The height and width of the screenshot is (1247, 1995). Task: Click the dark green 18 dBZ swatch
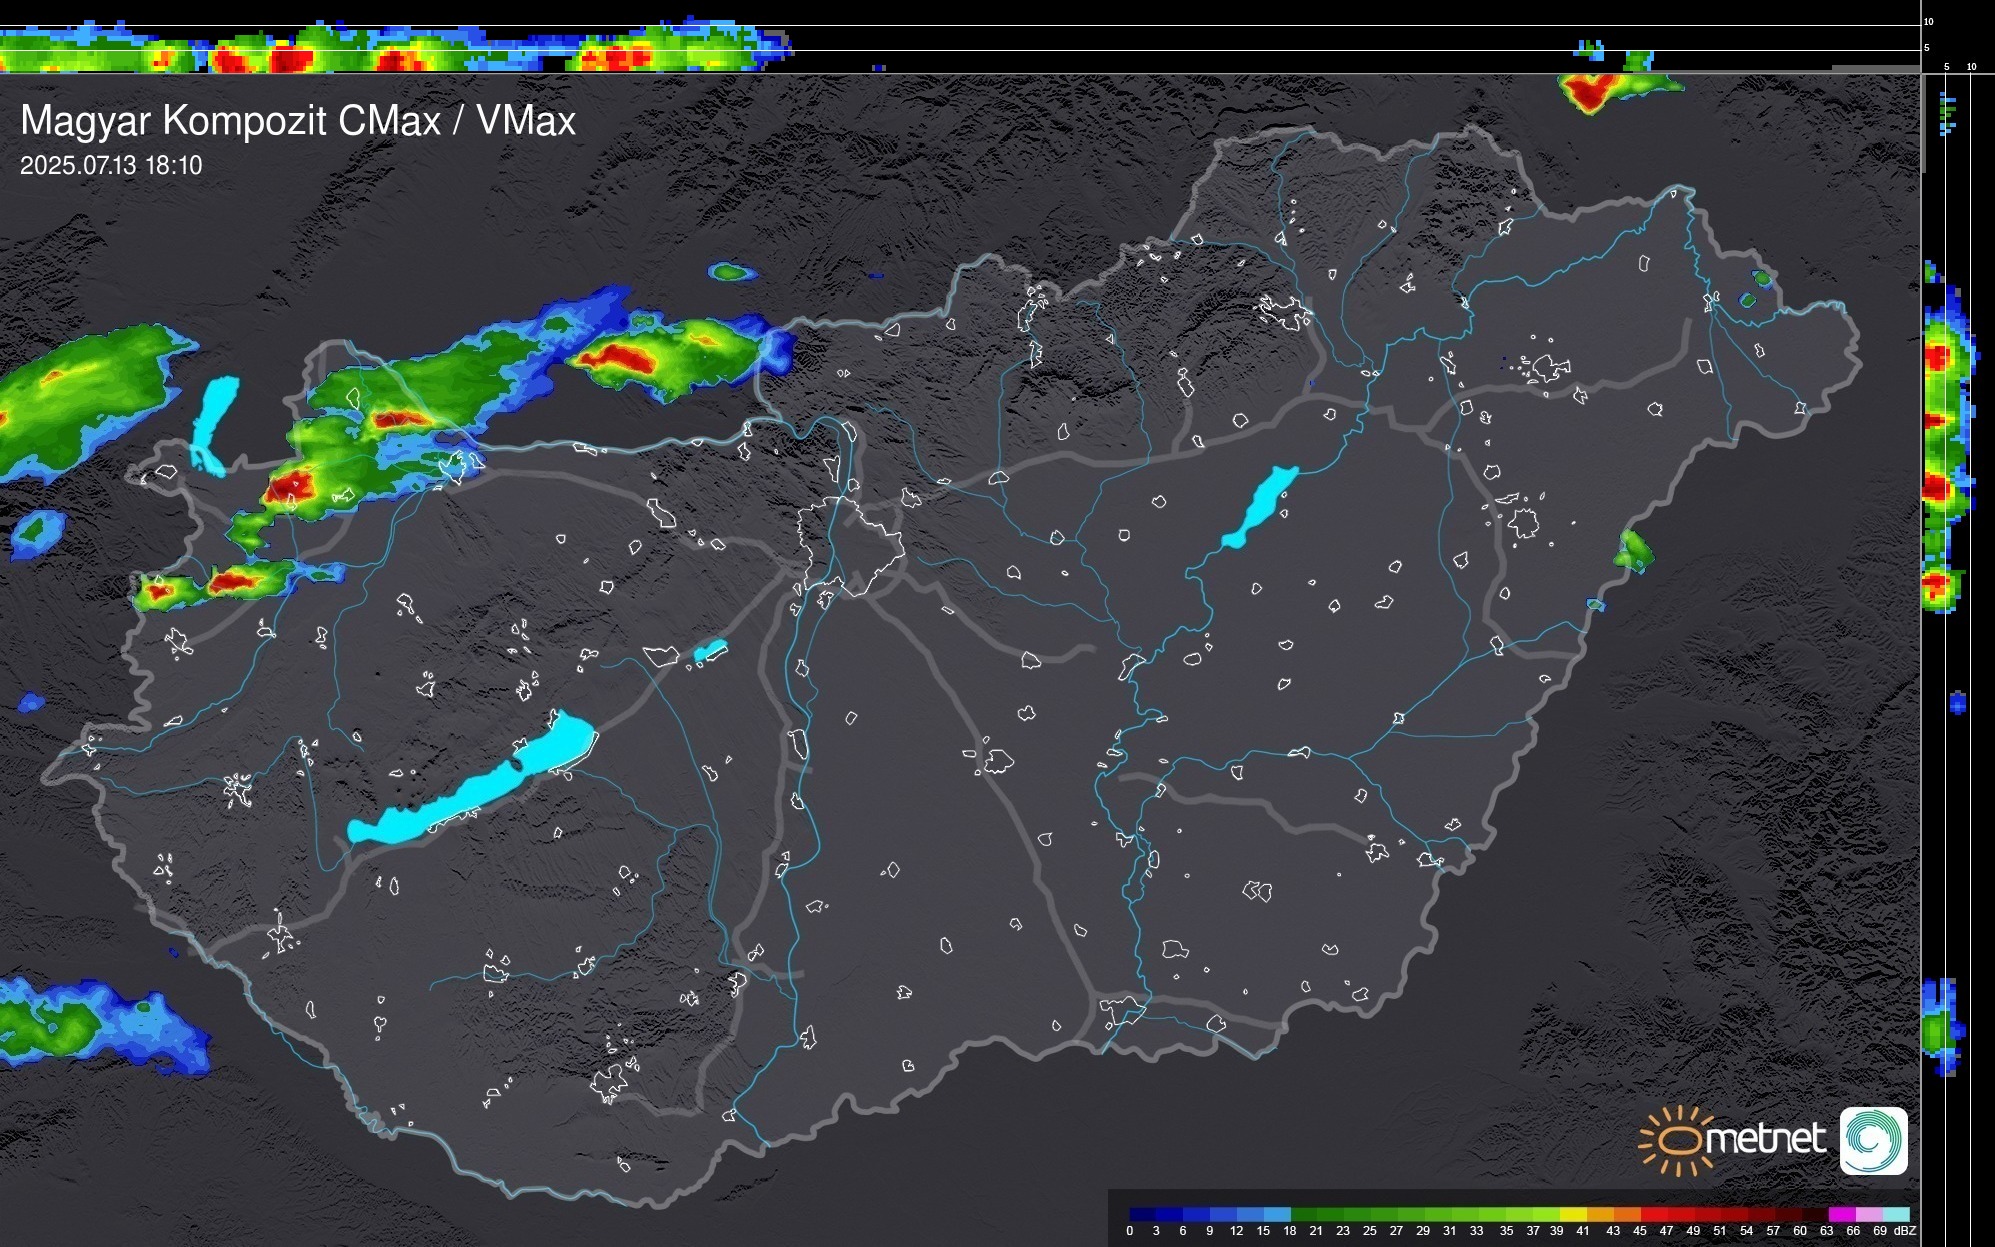coord(1304,1214)
